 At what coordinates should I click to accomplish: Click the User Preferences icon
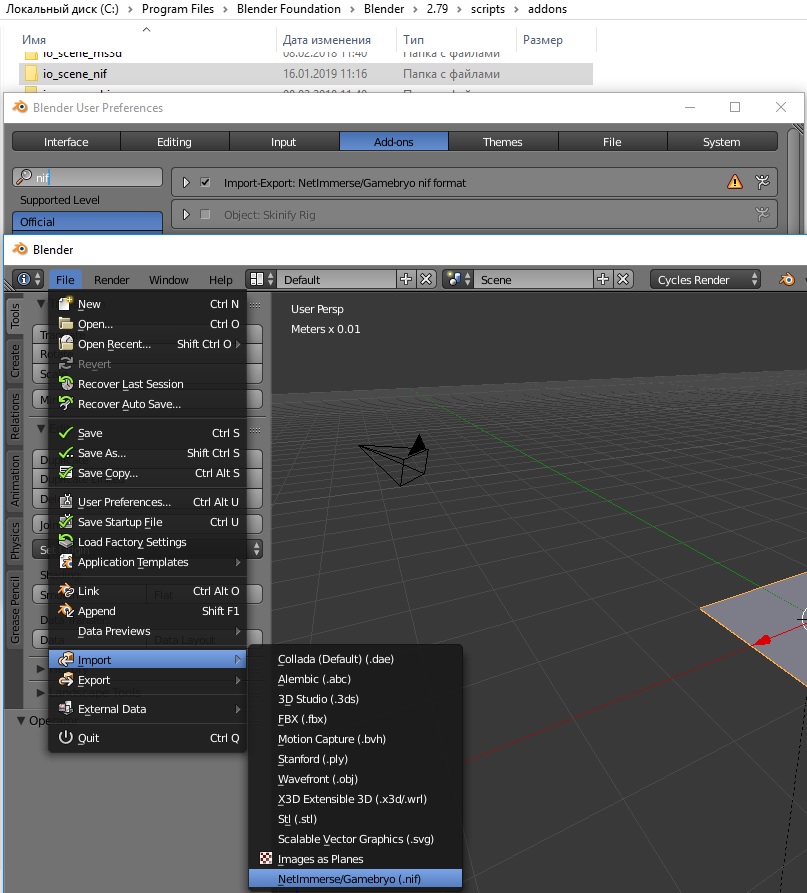[x=66, y=501]
